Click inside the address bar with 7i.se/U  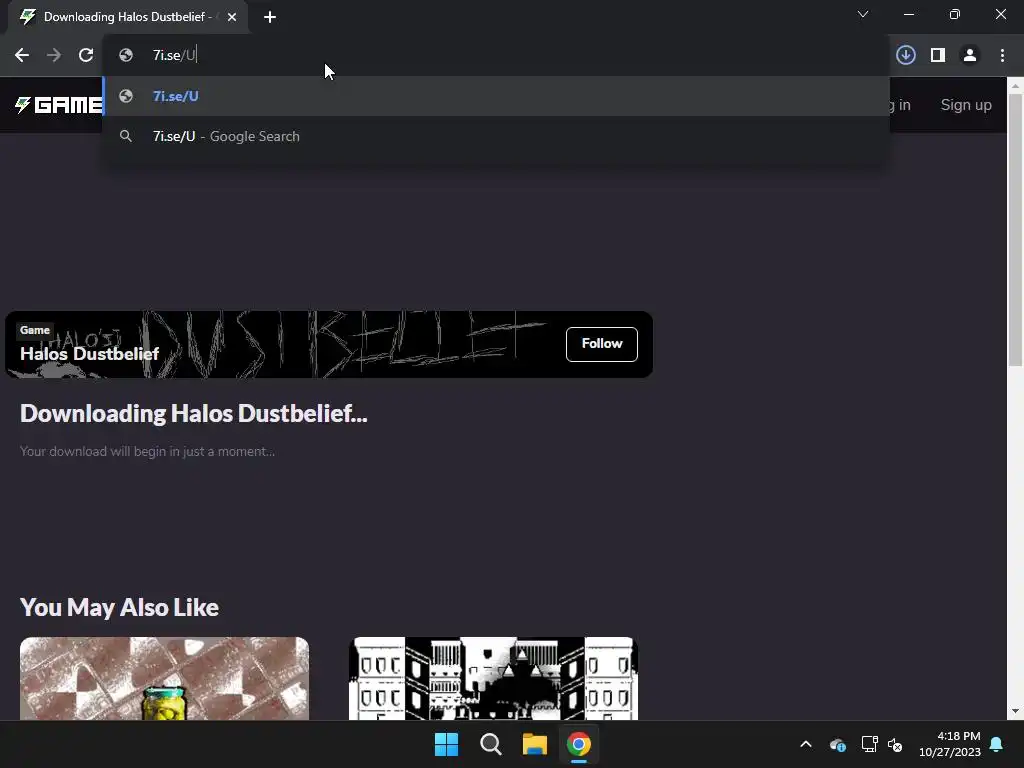pos(496,56)
